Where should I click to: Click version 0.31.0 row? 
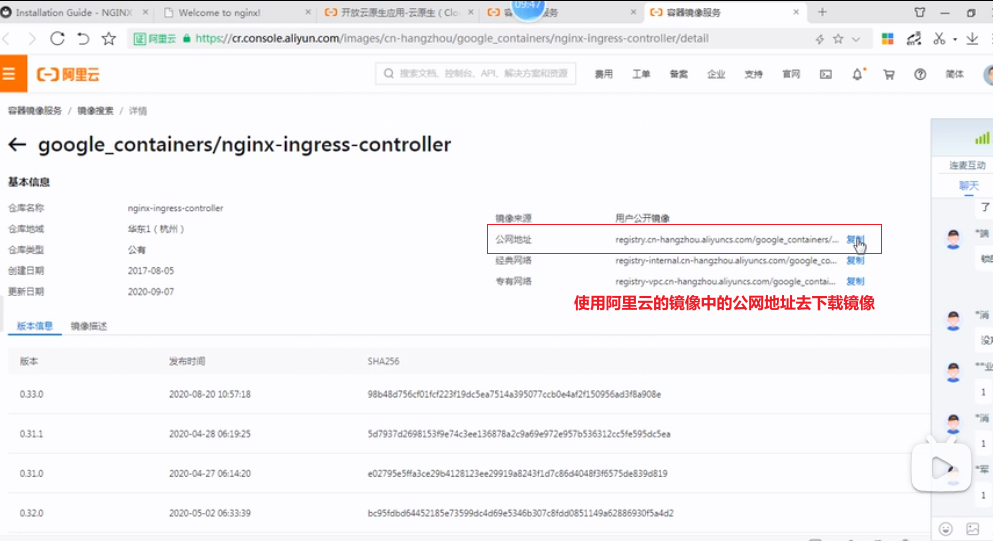[469, 473]
